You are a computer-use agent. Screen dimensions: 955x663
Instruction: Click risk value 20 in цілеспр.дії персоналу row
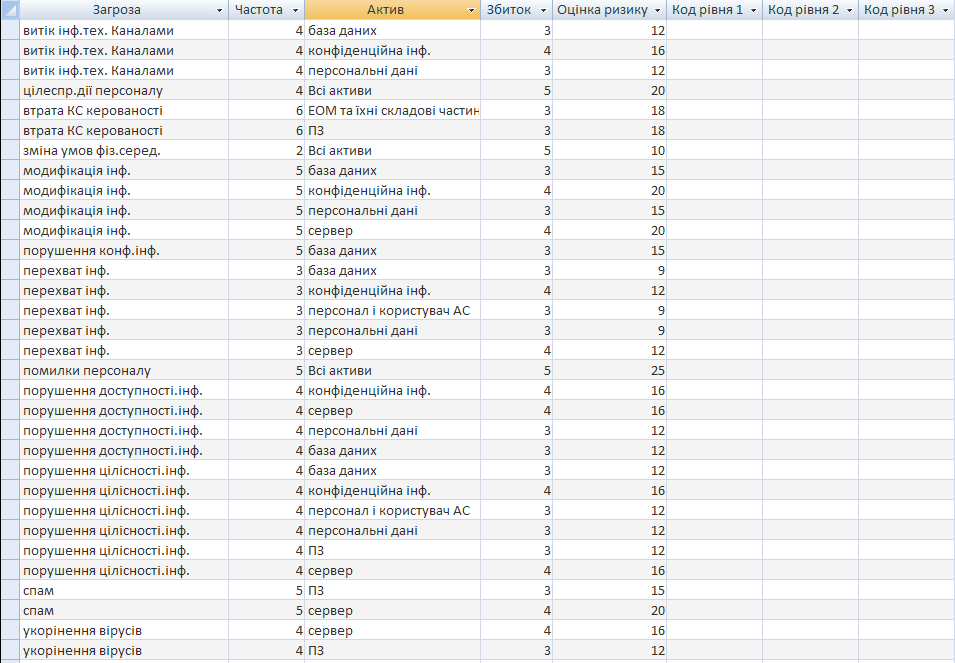(x=610, y=91)
